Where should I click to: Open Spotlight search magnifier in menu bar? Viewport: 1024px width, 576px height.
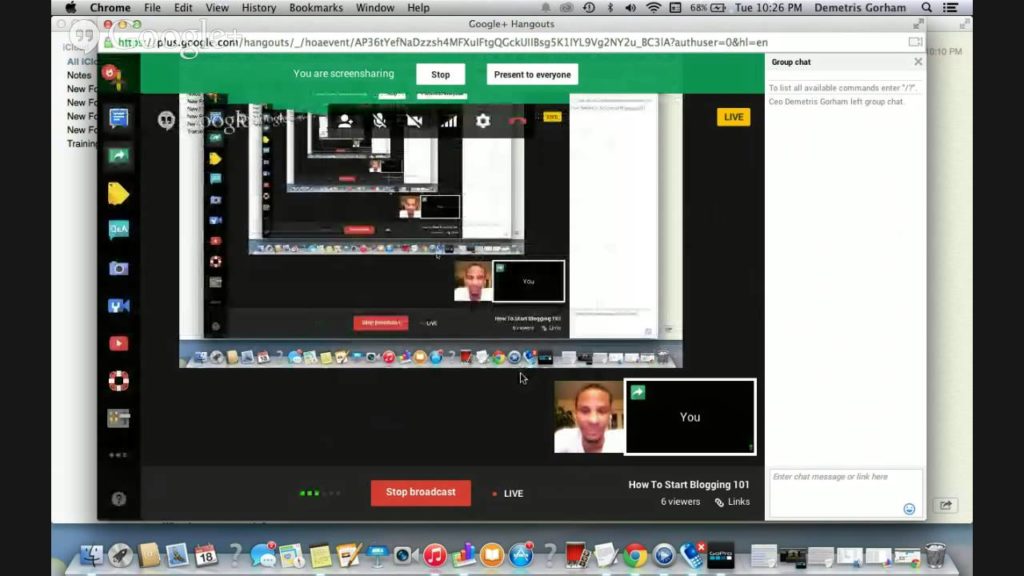coord(927,8)
